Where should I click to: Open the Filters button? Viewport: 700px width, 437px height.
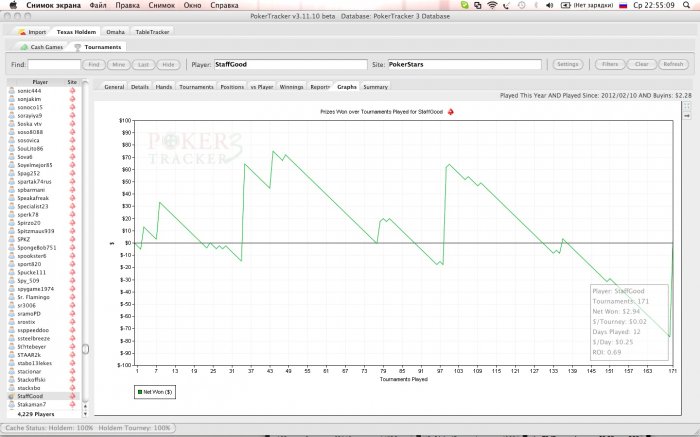click(610, 64)
